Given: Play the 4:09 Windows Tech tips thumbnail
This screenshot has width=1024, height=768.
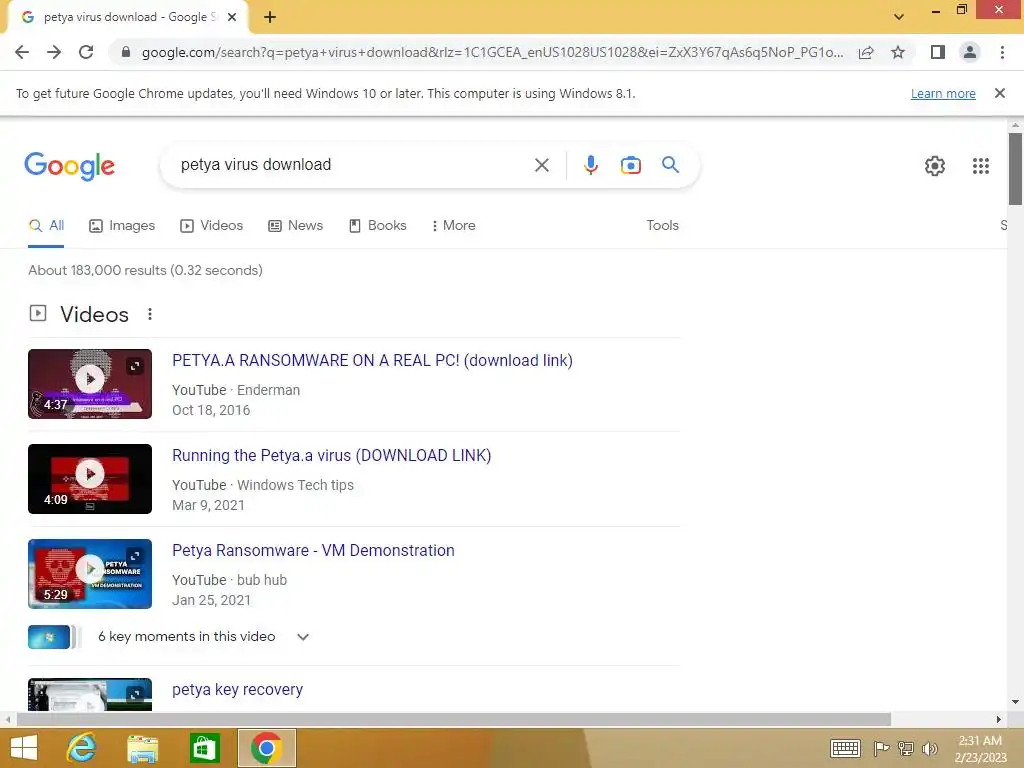Looking at the screenshot, I should (x=90, y=479).
